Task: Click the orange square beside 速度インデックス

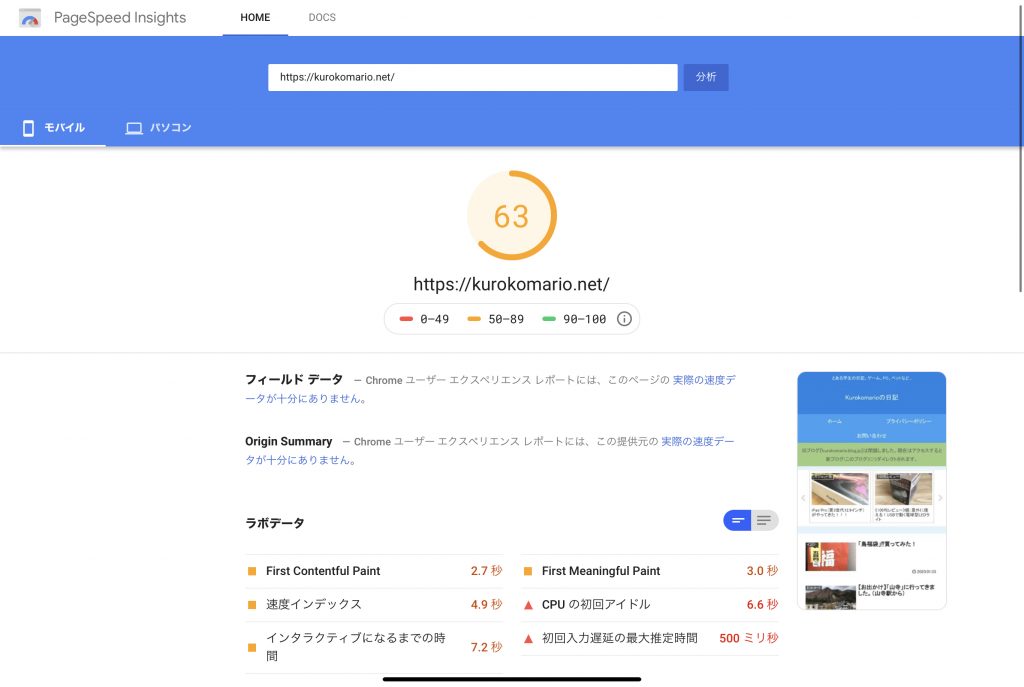Action: click(252, 605)
